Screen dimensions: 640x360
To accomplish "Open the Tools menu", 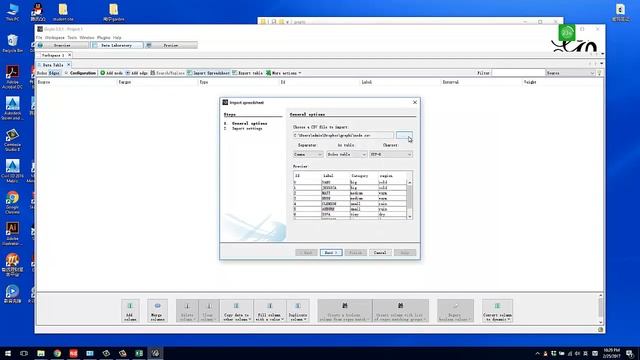I will tap(72, 38).
